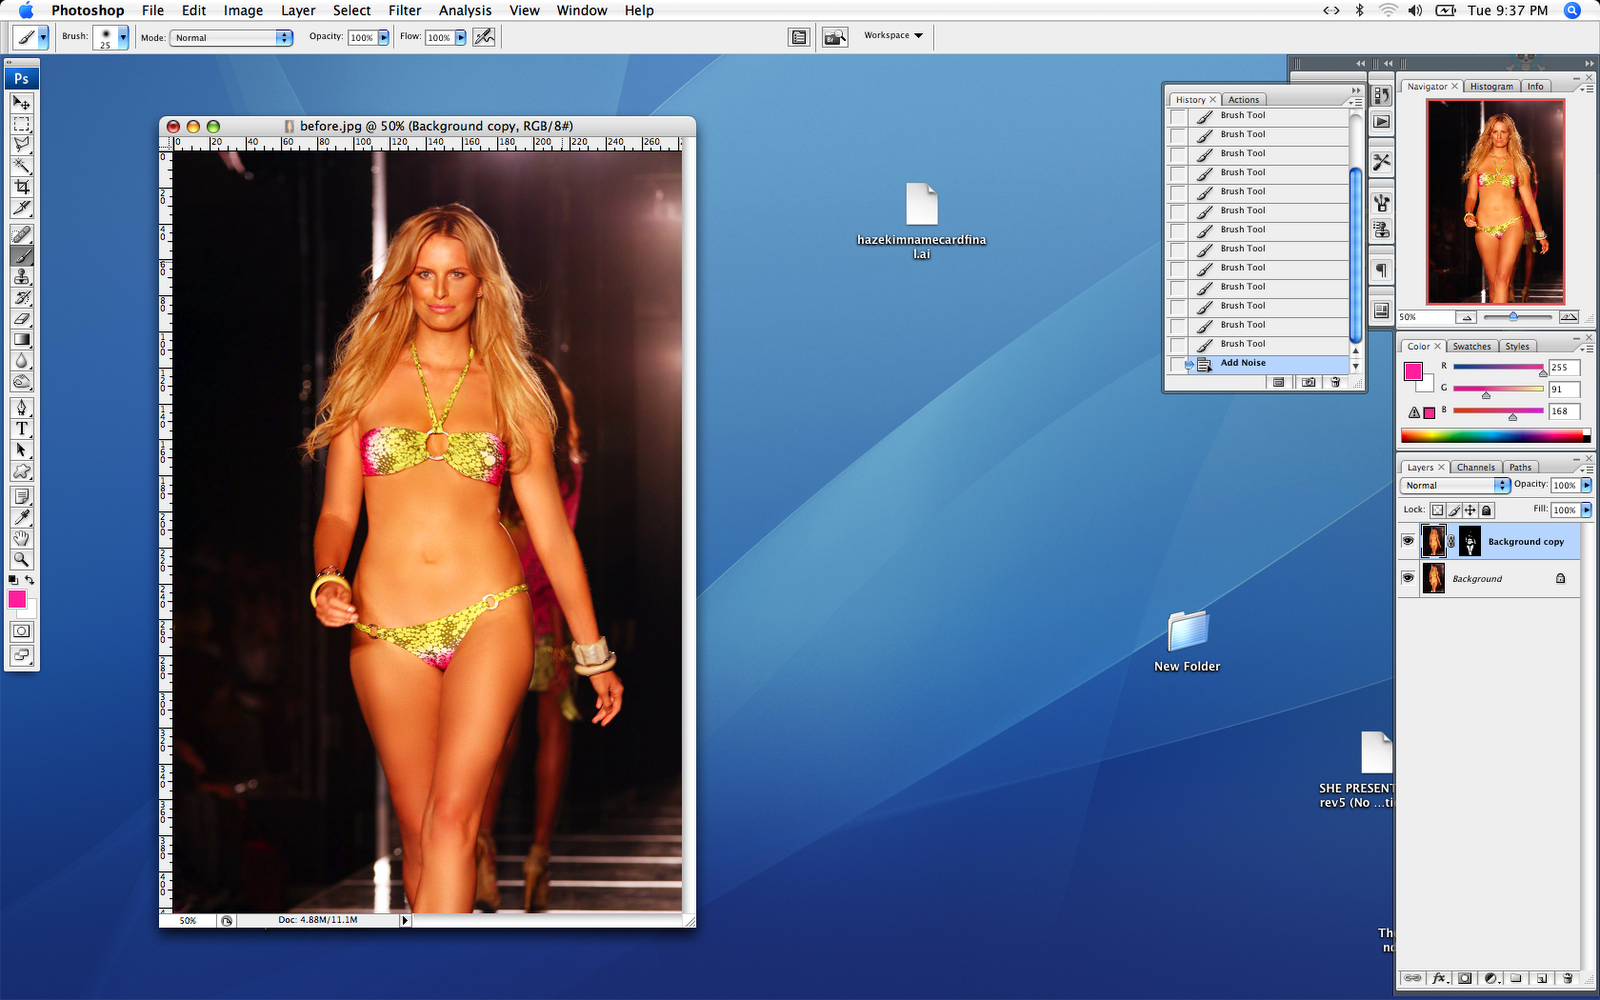
Task: Open the History panel options menu
Action: [x=1356, y=101]
